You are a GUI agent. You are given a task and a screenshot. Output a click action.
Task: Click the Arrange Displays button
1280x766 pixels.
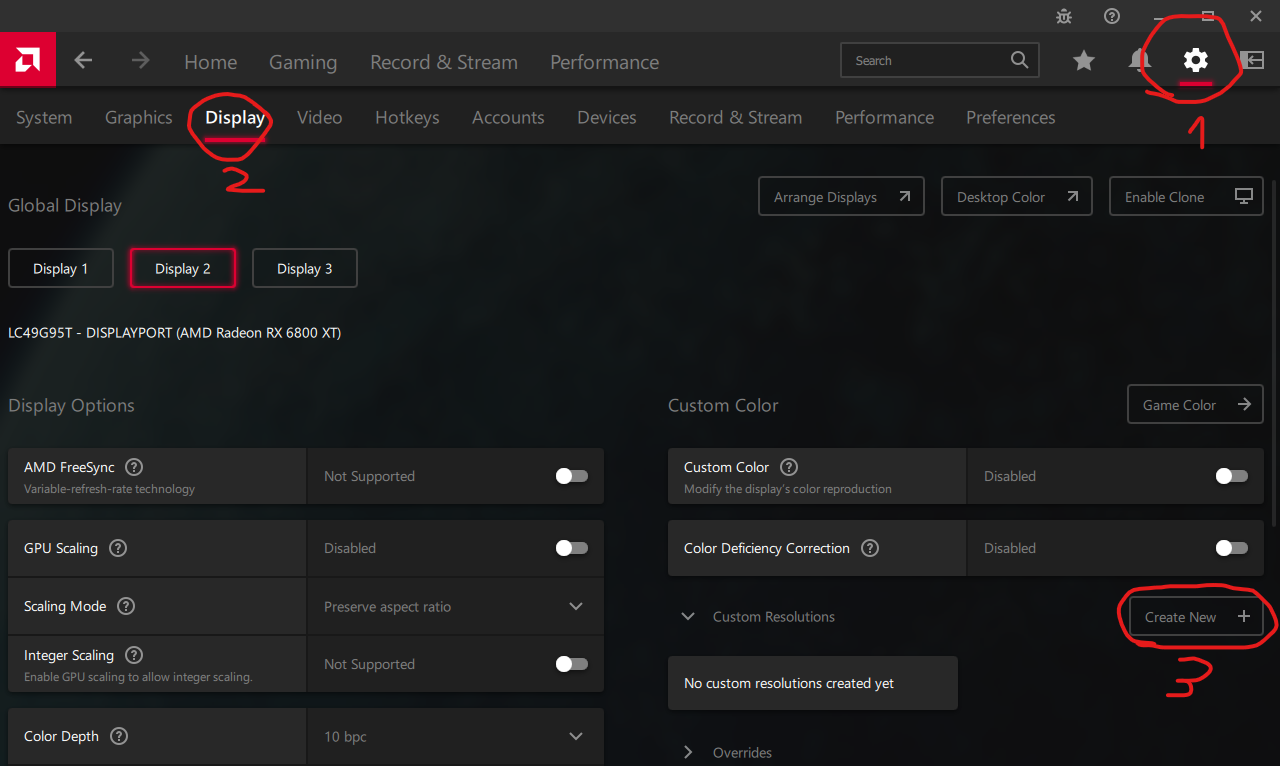pos(842,197)
